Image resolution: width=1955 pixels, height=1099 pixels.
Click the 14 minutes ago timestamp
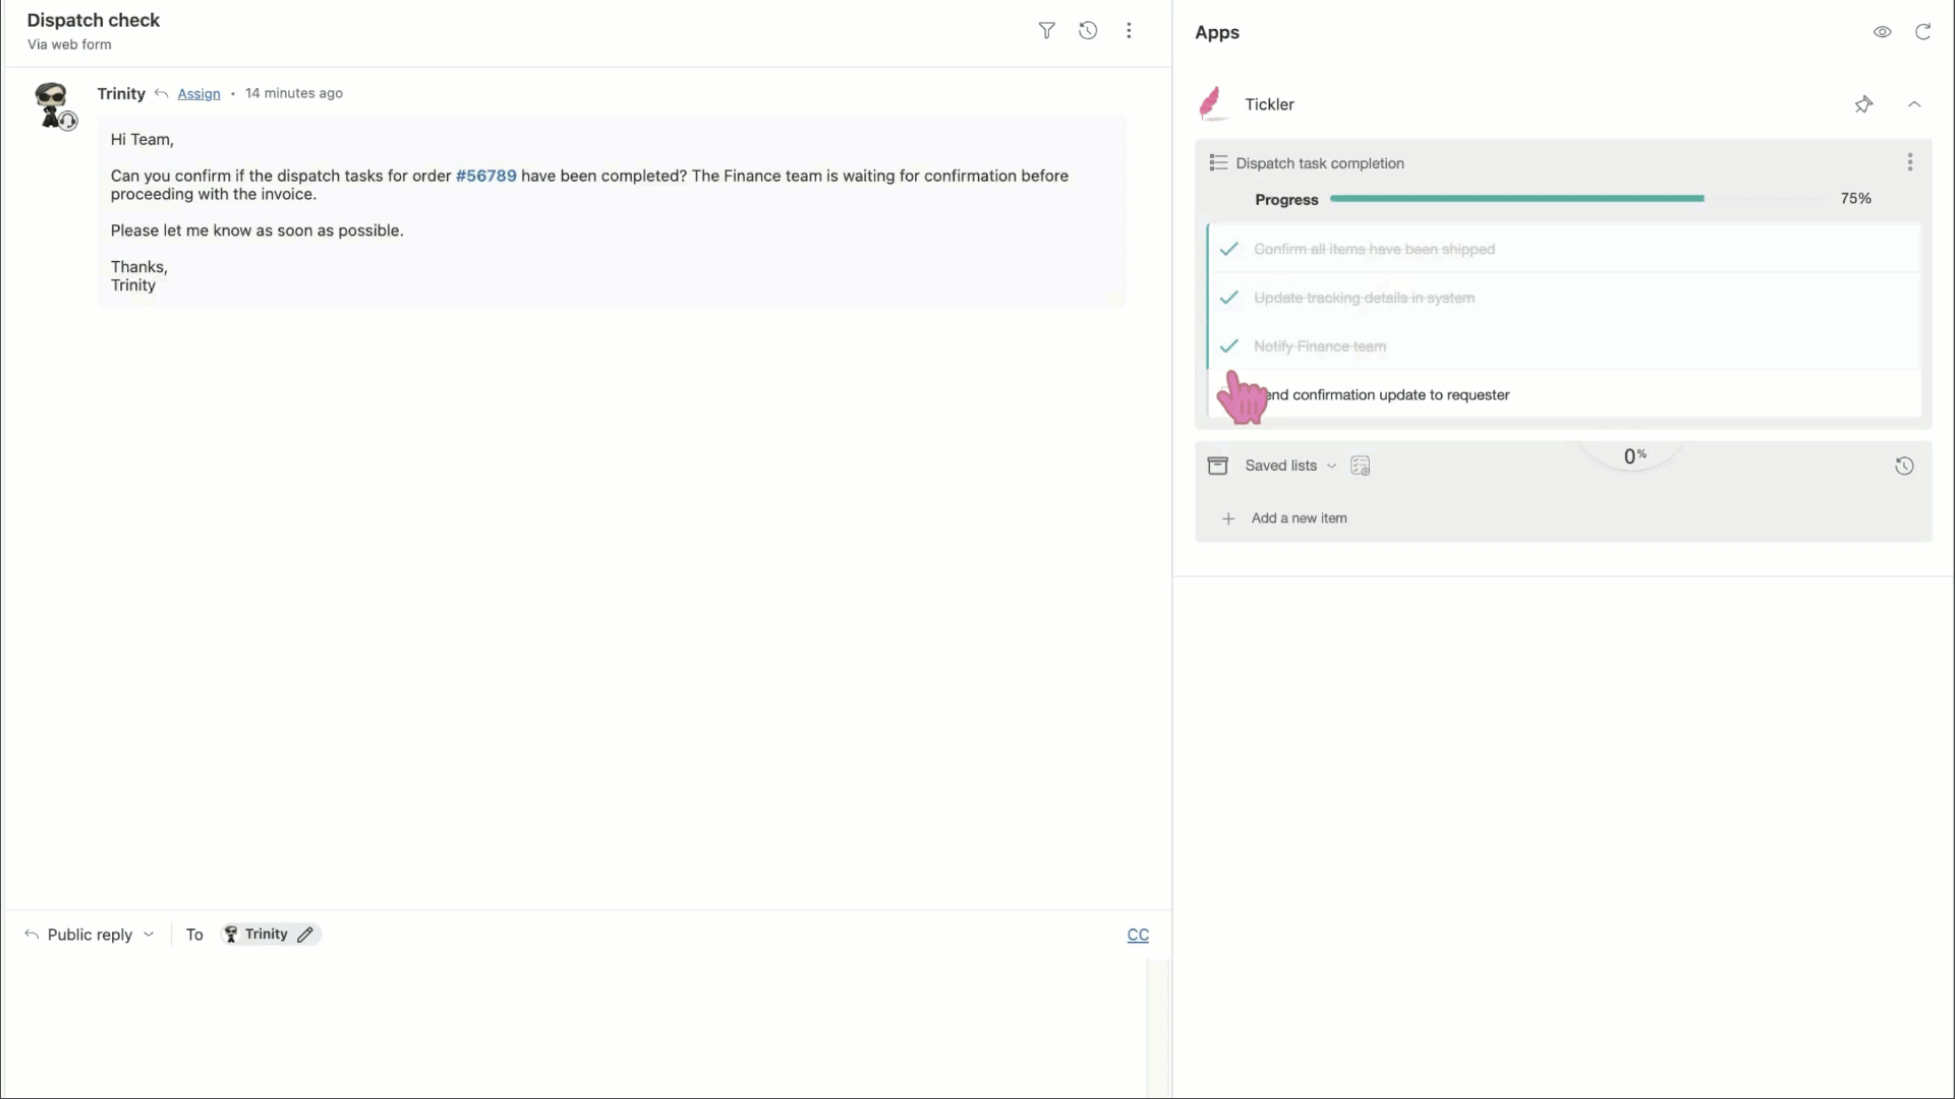click(x=294, y=93)
